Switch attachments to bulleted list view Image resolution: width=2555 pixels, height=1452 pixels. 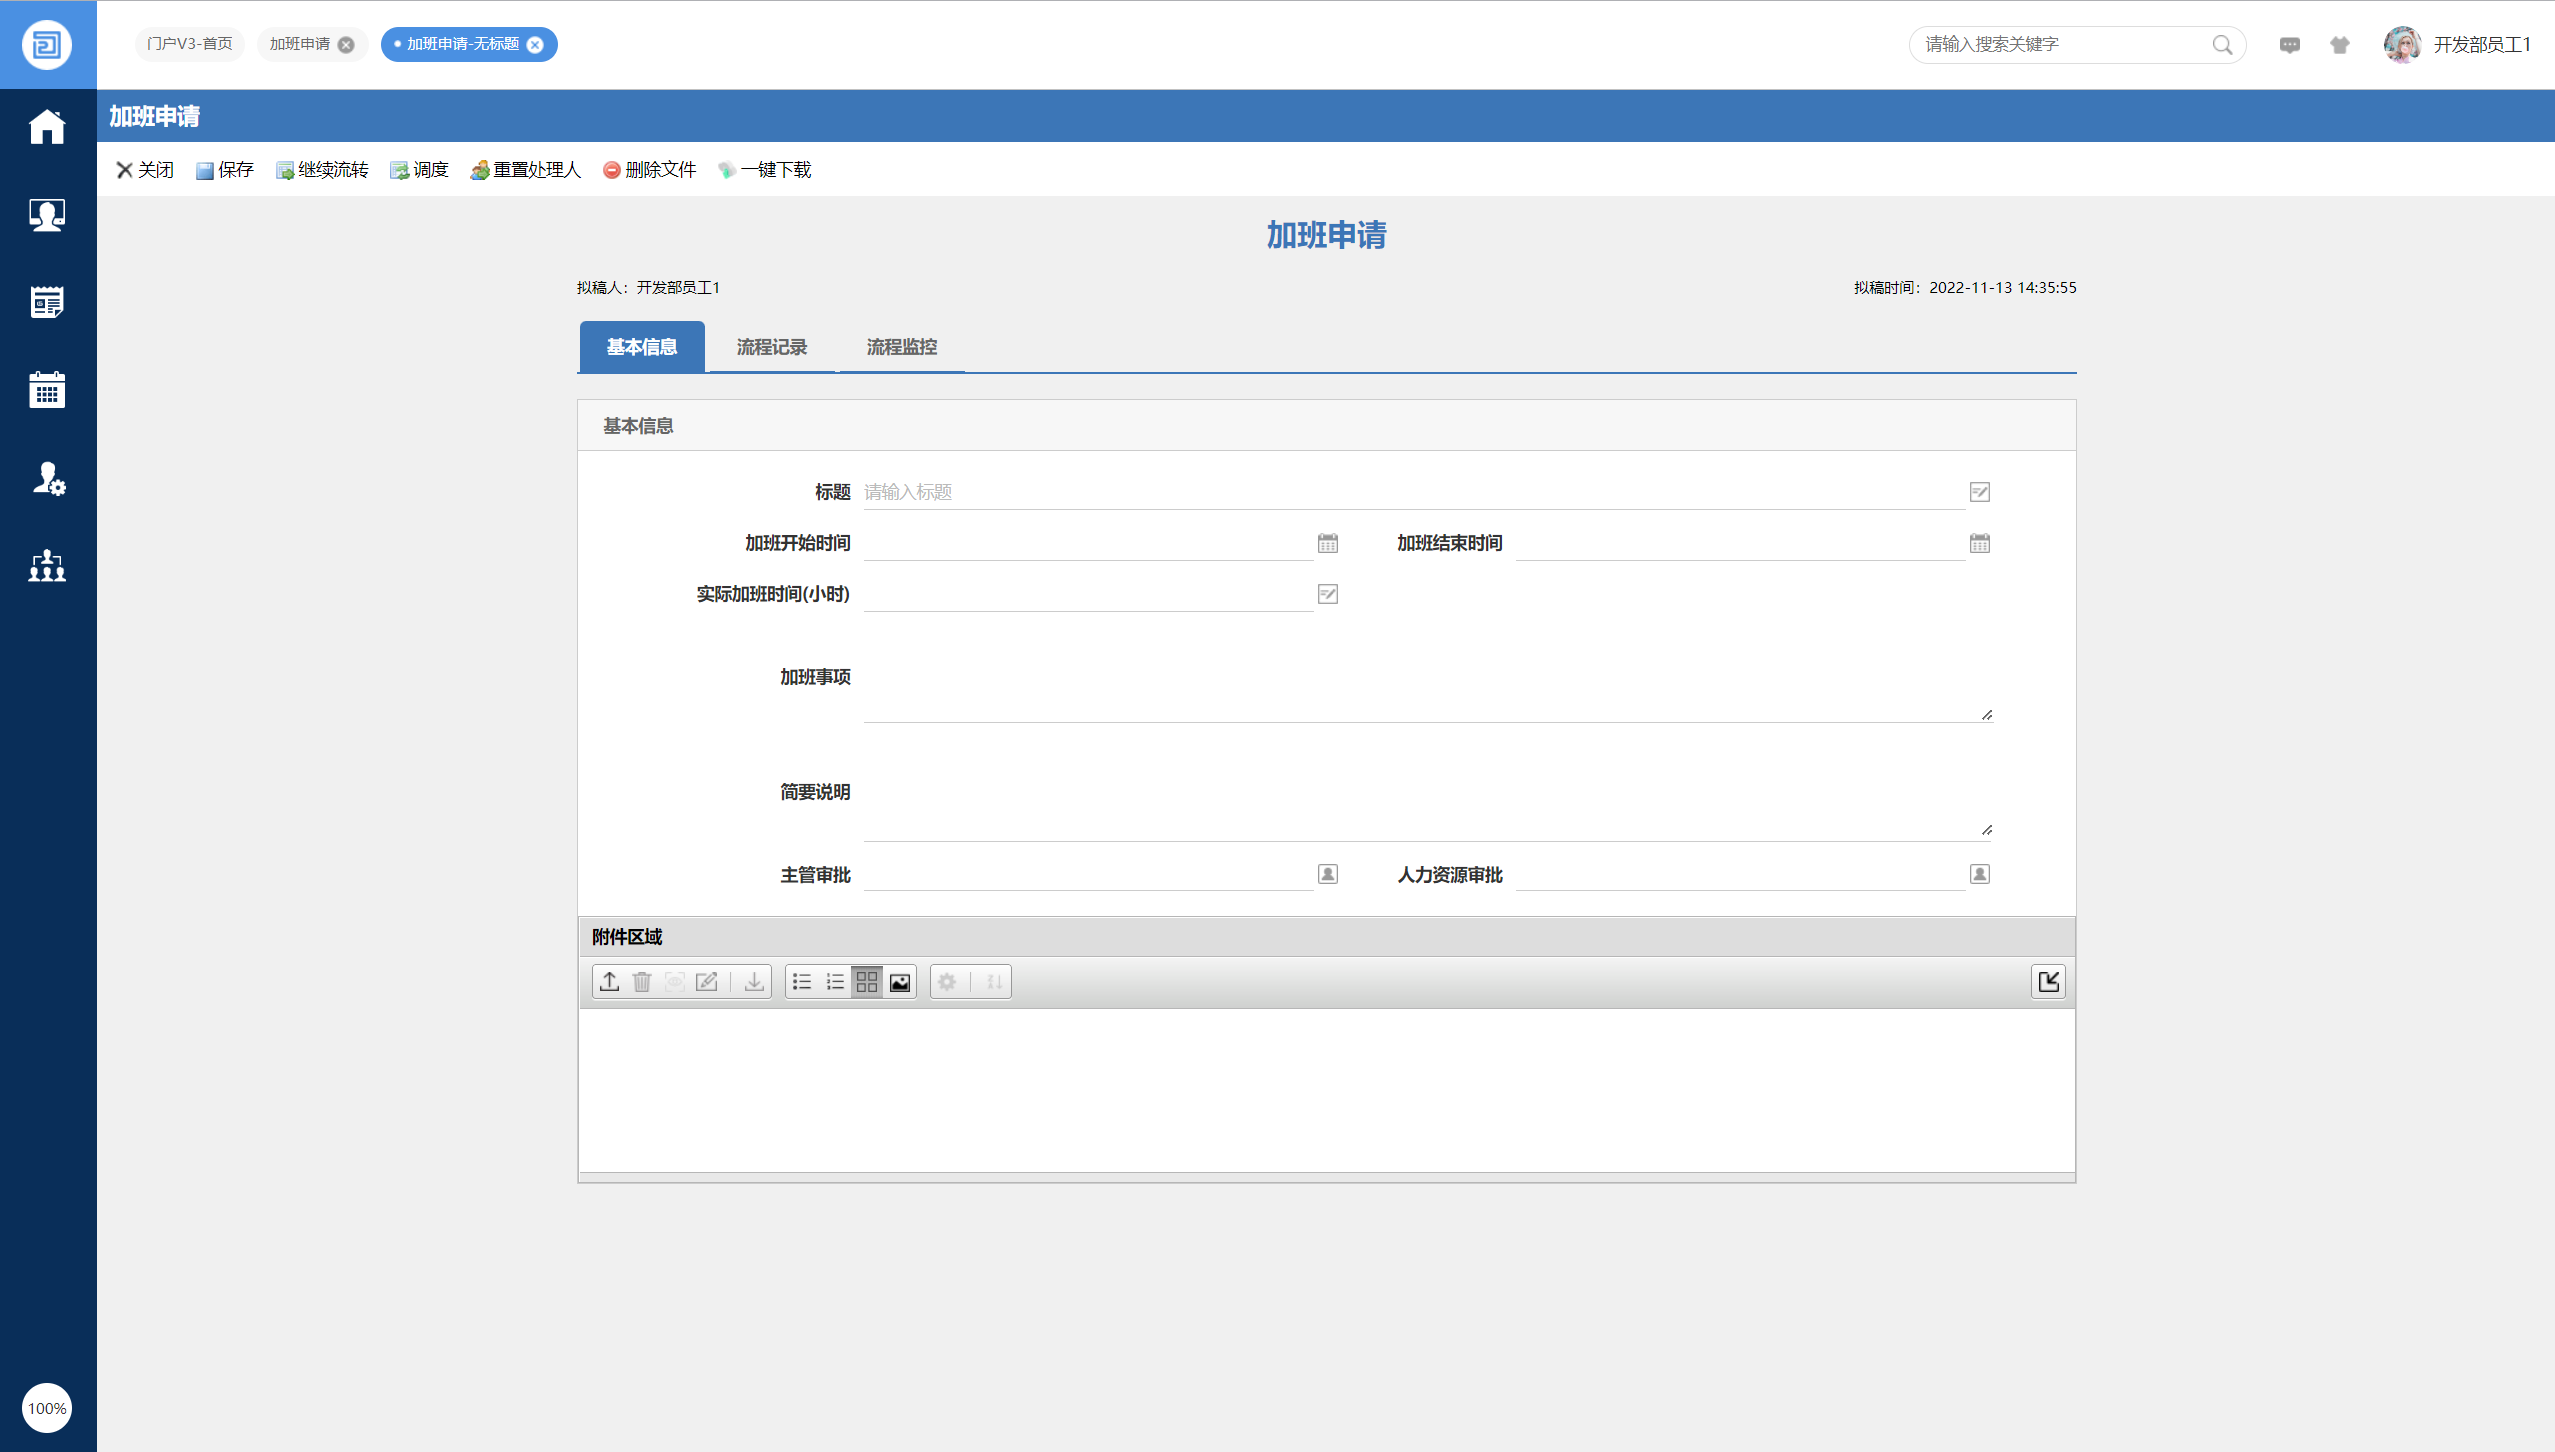[802, 982]
